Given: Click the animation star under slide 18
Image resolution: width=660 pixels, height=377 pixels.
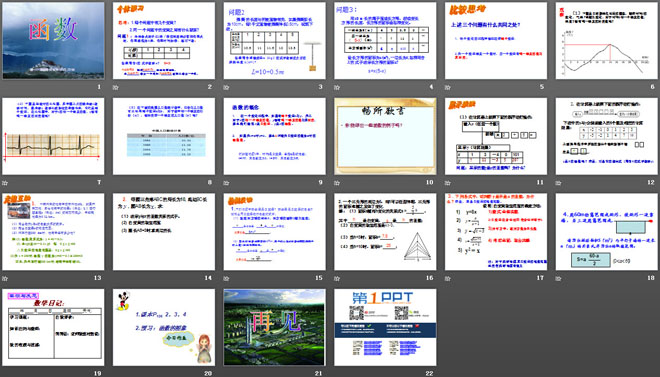Looking at the screenshot, I should [x=558, y=279].
